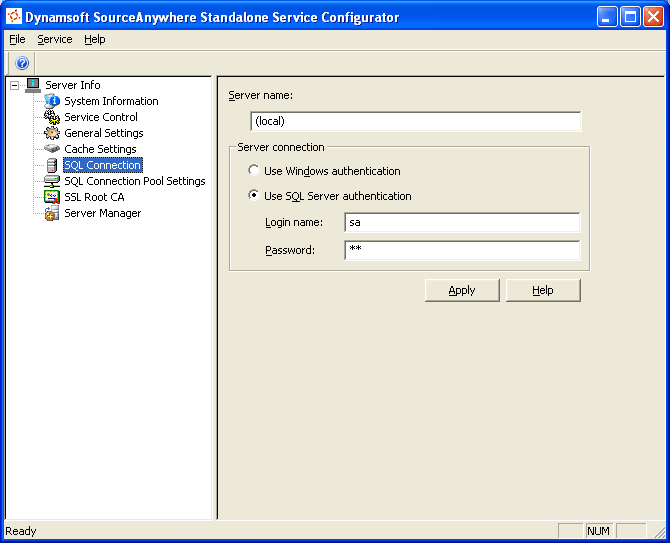Click into the Server name field
670x543 pixels.
click(x=415, y=121)
